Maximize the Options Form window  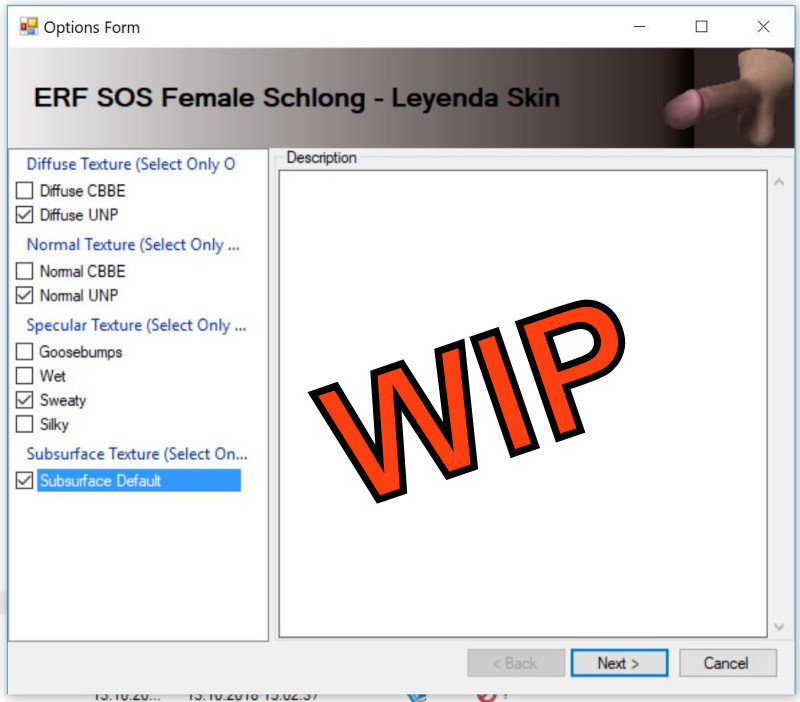coord(702,27)
